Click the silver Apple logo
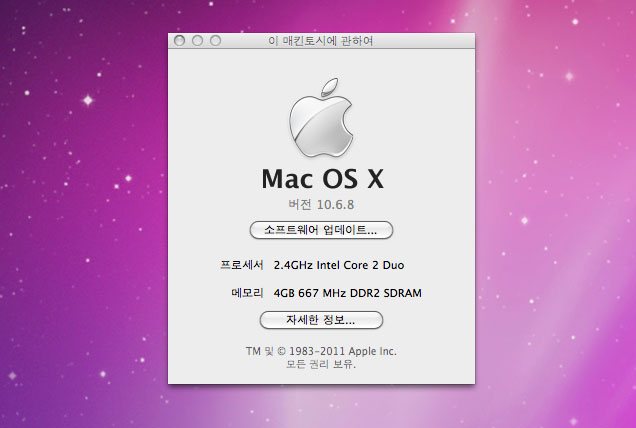Viewport: 636px width, 428px height. tap(321, 116)
